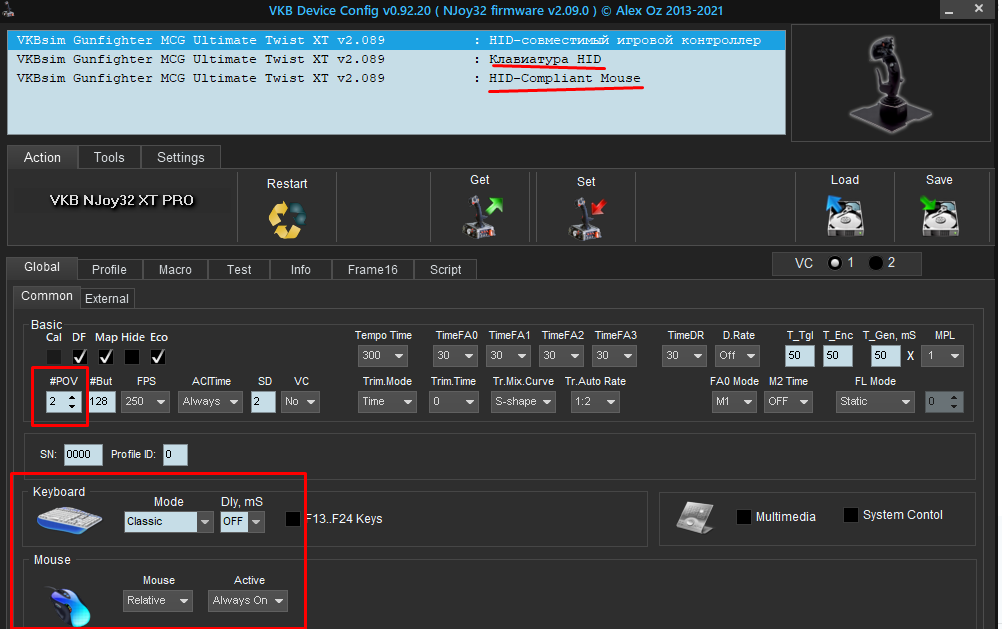1002x629 pixels.
Task: Open the FL Mode Static dropdown
Action: point(875,401)
